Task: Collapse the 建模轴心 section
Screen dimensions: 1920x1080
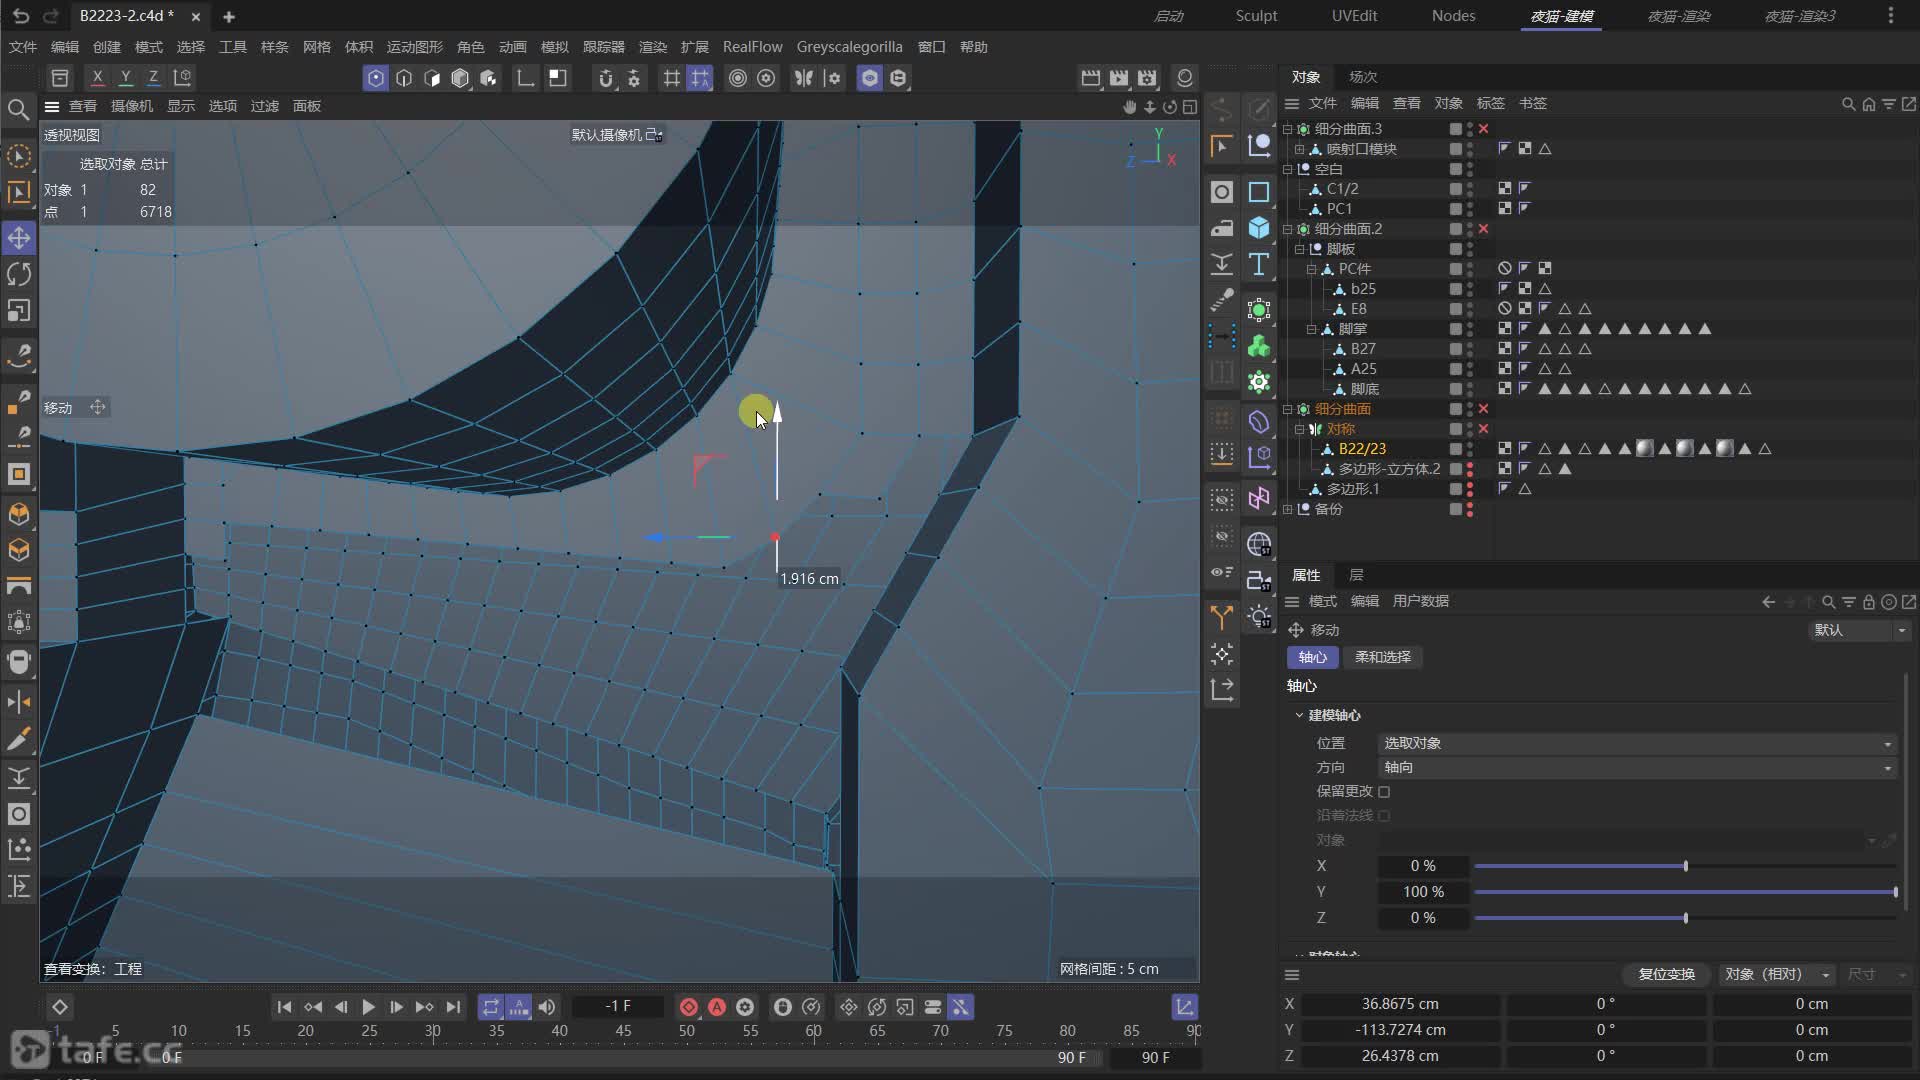Action: point(1299,716)
